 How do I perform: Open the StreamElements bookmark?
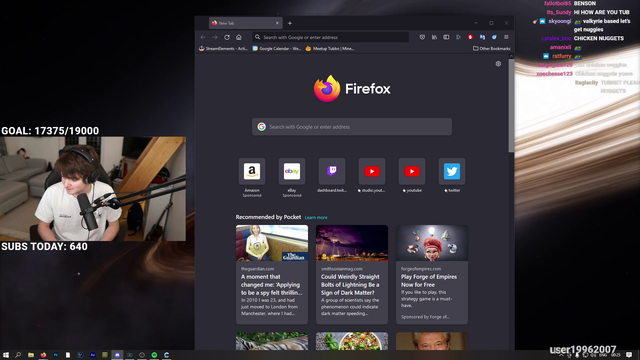point(223,49)
